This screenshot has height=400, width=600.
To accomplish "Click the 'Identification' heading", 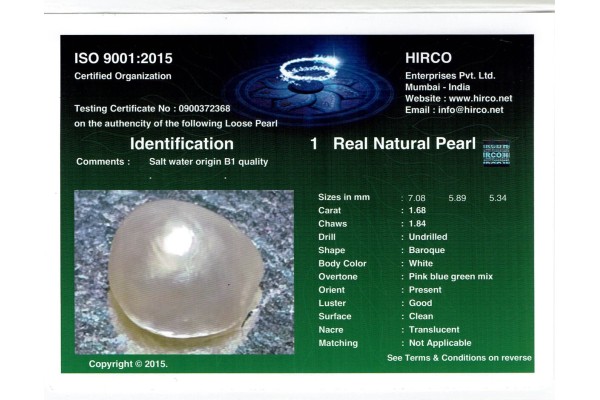I will pyautogui.click(x=182, y=144).
